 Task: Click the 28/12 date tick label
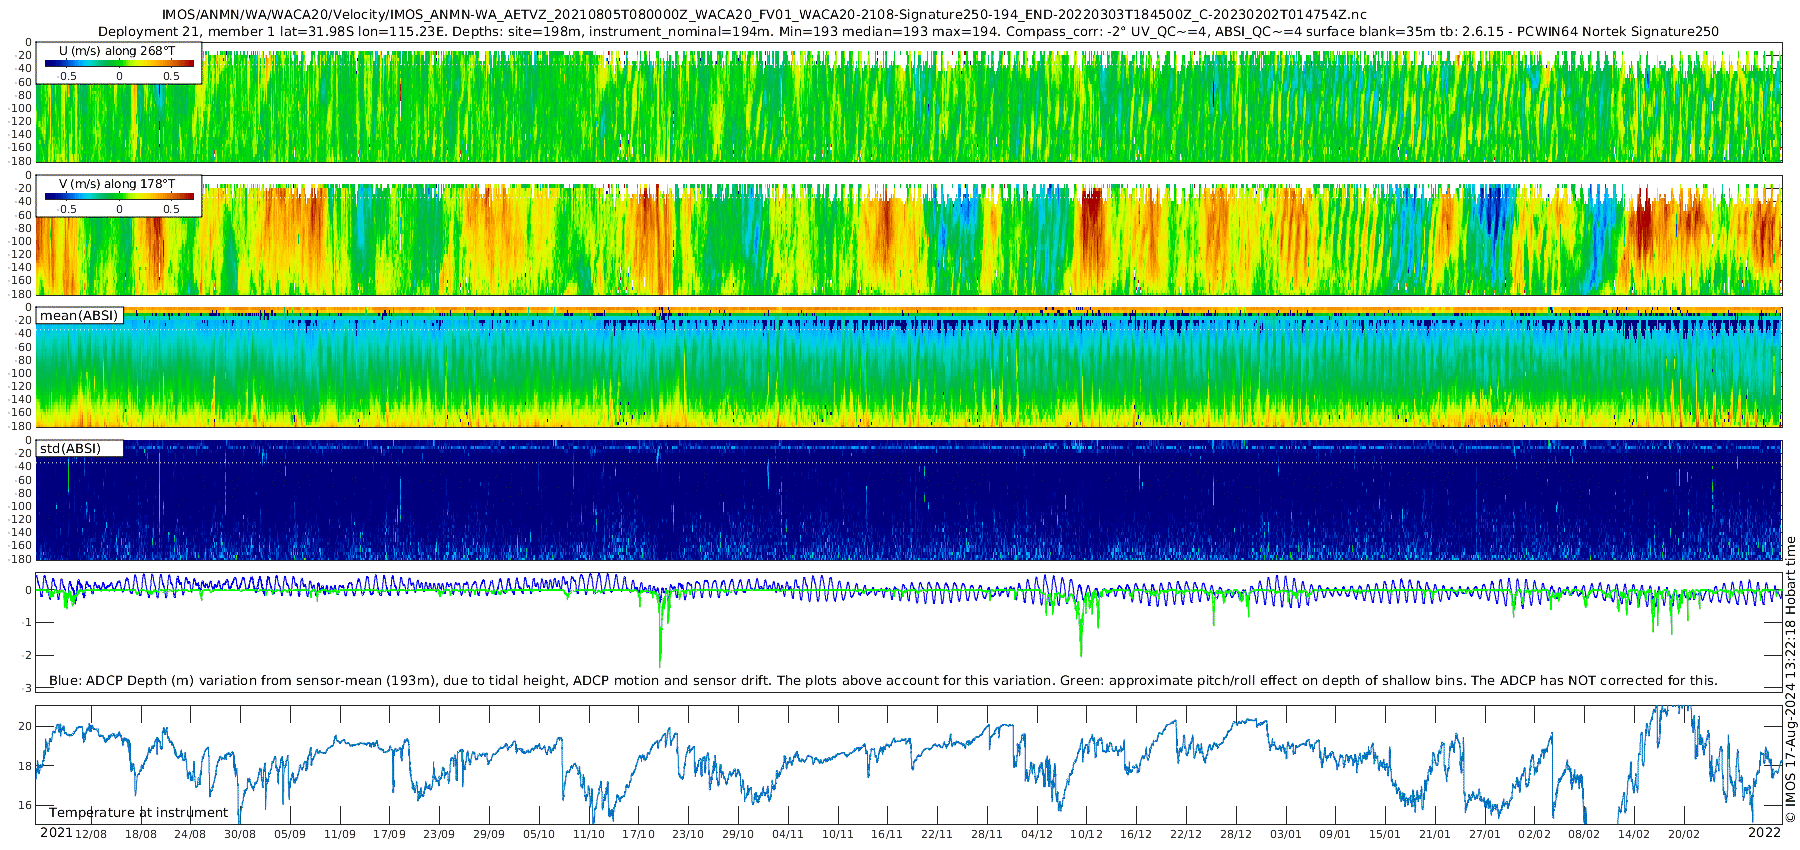click(1236, 834)
